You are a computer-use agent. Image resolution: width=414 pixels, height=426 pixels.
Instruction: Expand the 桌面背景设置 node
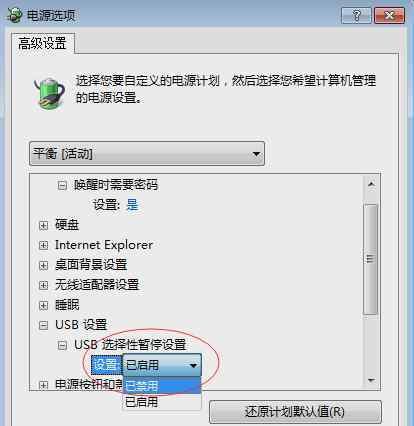click(43, 266)
